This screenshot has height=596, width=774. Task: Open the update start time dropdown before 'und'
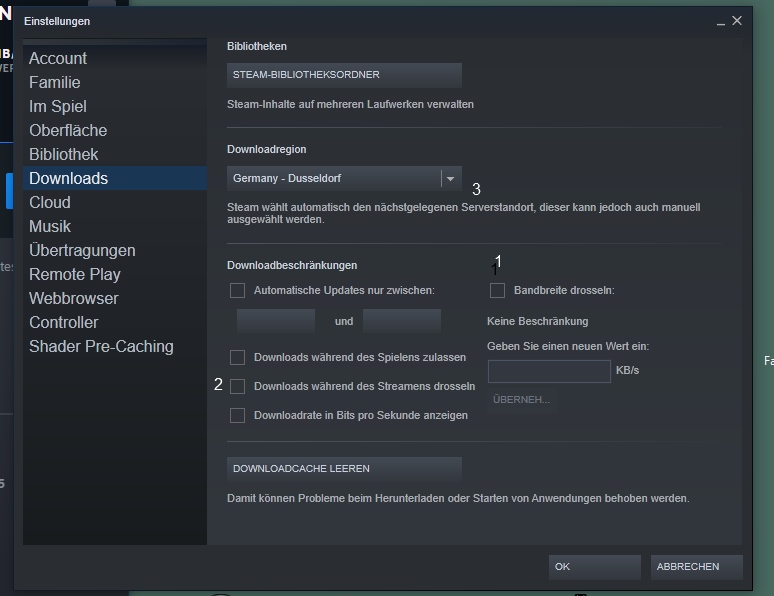coord(276,321)
